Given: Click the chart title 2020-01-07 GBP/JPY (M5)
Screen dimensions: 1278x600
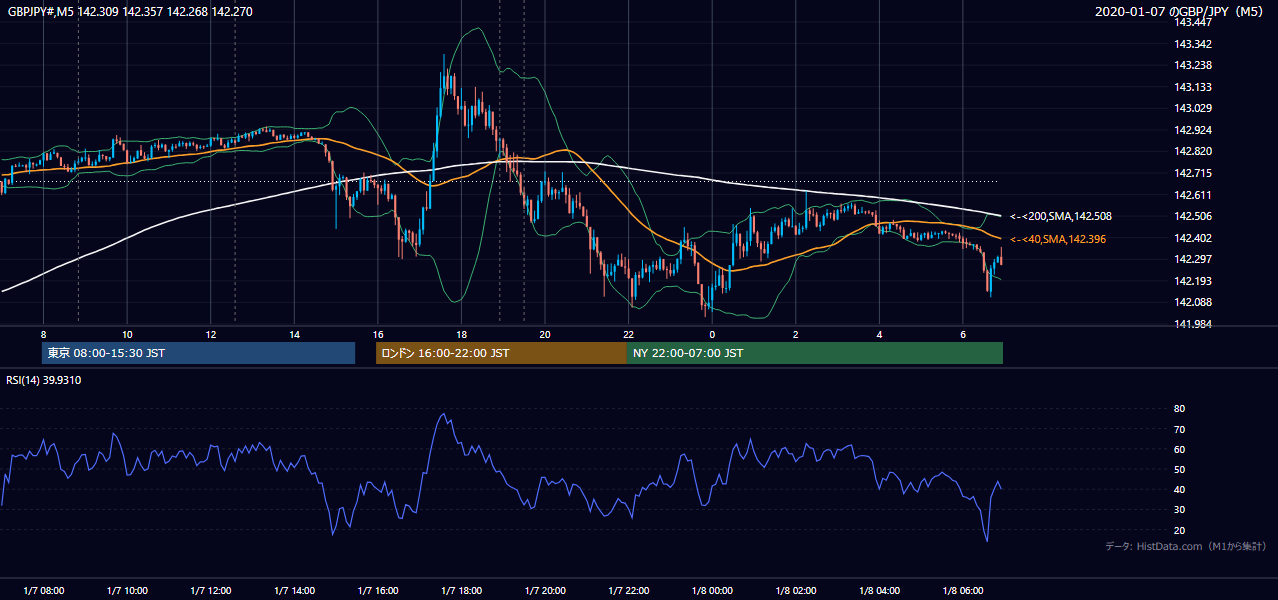Looking at the screenshot, I should pos(1180,11).
